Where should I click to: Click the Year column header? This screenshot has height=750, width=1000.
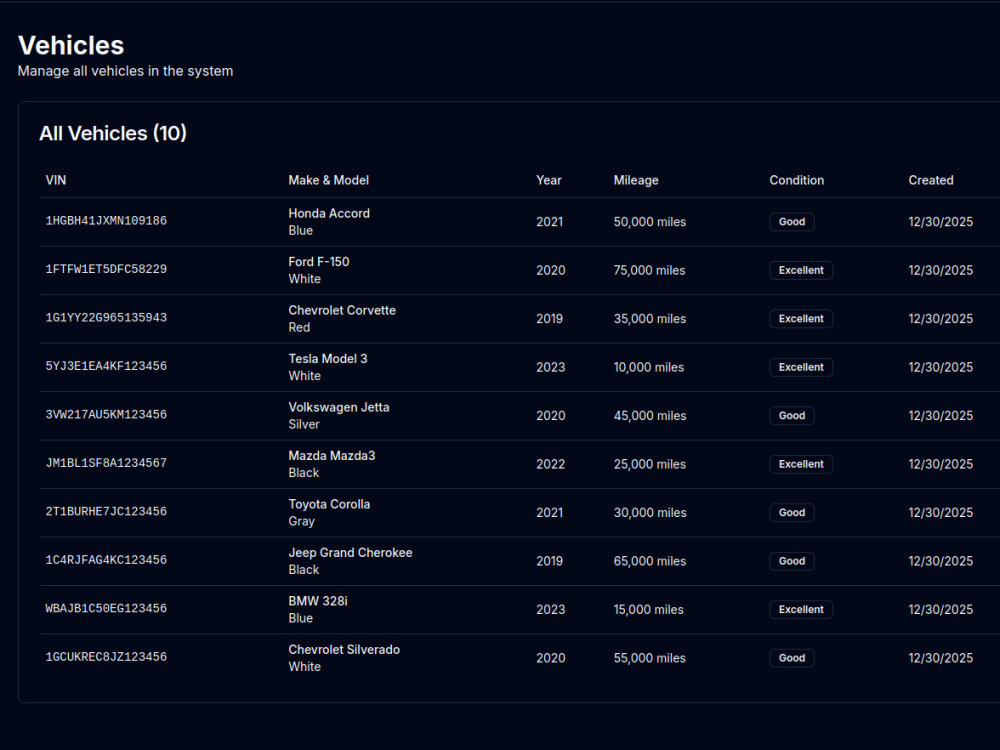(548, 180)
